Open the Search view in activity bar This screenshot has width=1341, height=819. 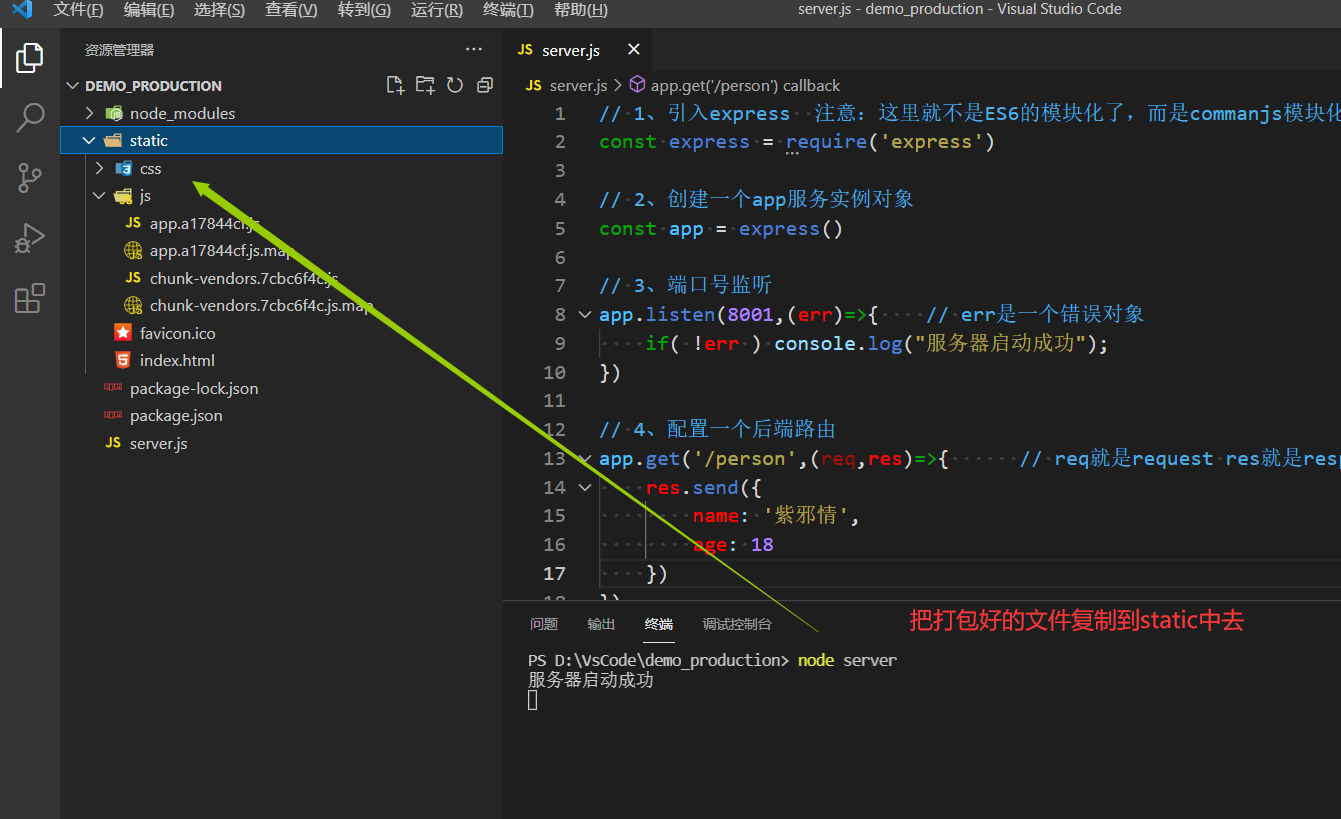pos(30,118)
